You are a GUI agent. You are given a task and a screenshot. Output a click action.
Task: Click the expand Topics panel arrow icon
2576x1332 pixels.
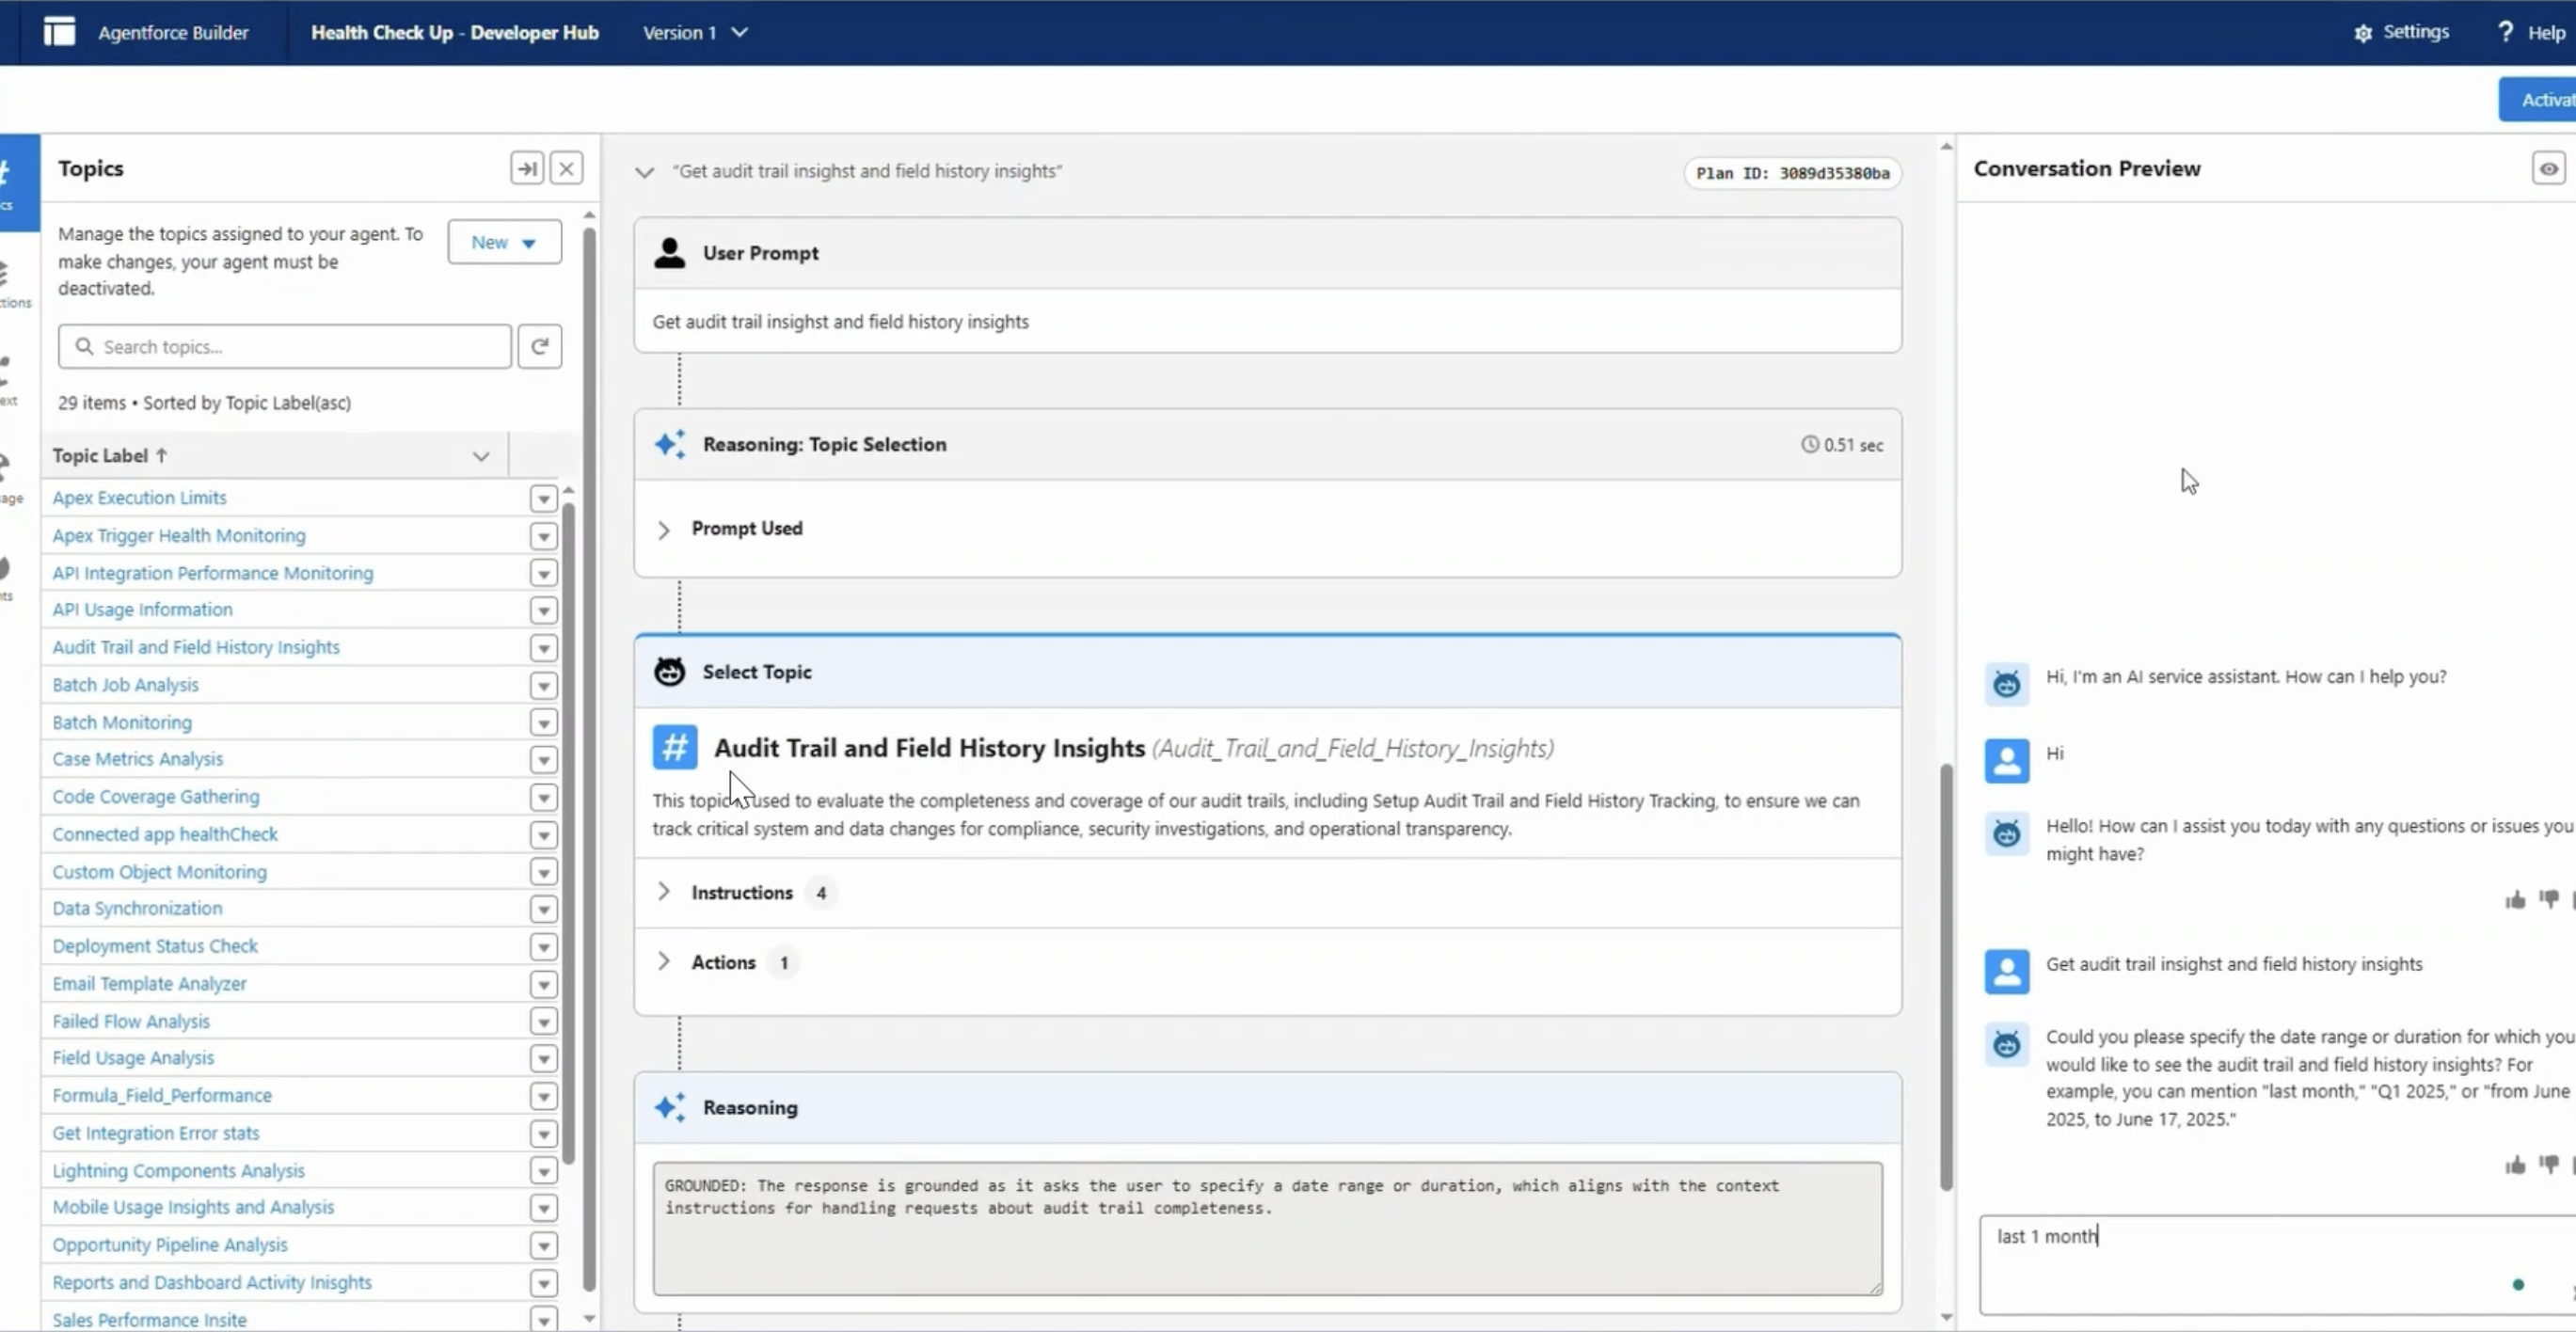pyautogui.click(x=527, y=168)
